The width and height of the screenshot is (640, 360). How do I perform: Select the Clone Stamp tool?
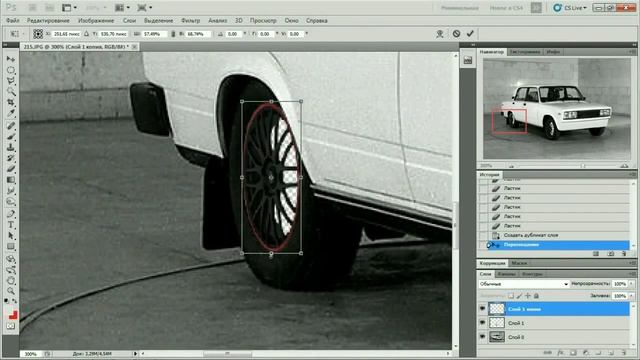tap(11, 147)
